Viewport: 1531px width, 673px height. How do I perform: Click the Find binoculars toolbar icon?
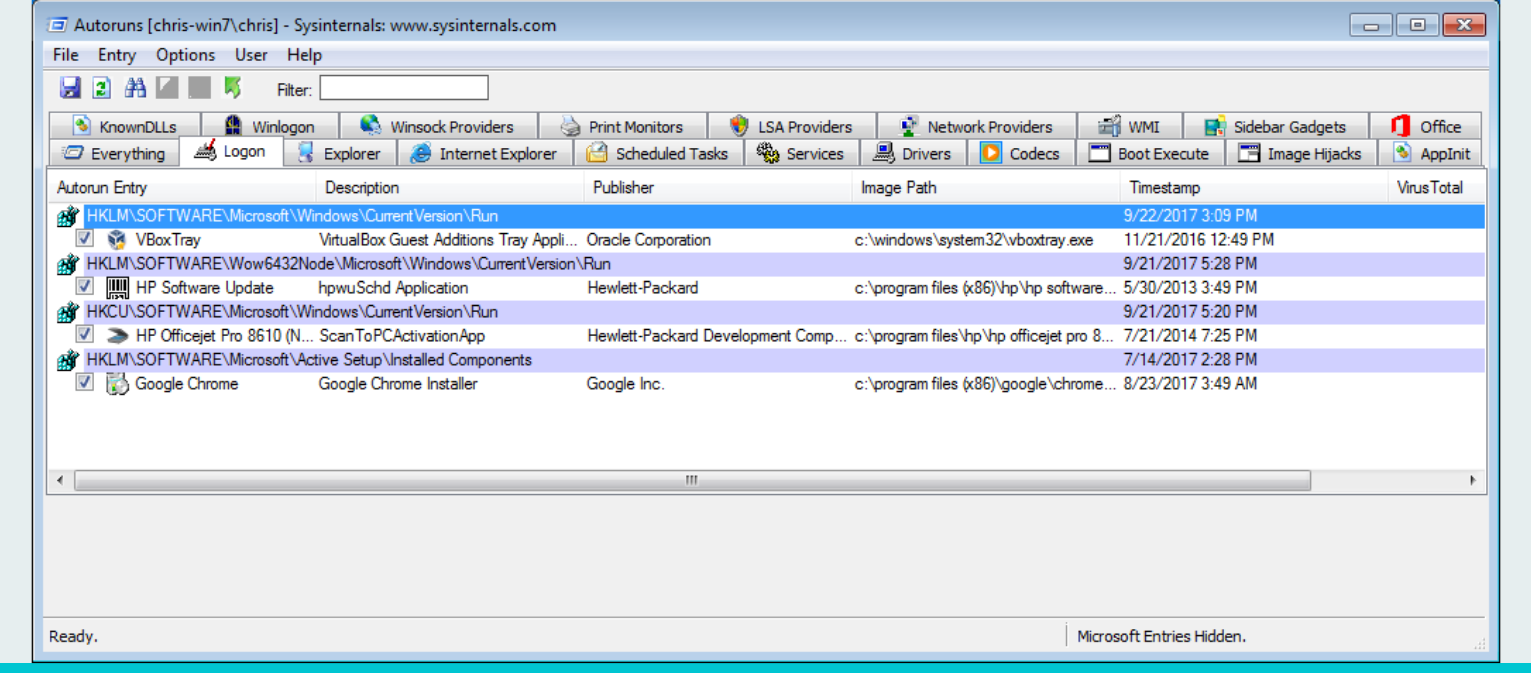135,88
